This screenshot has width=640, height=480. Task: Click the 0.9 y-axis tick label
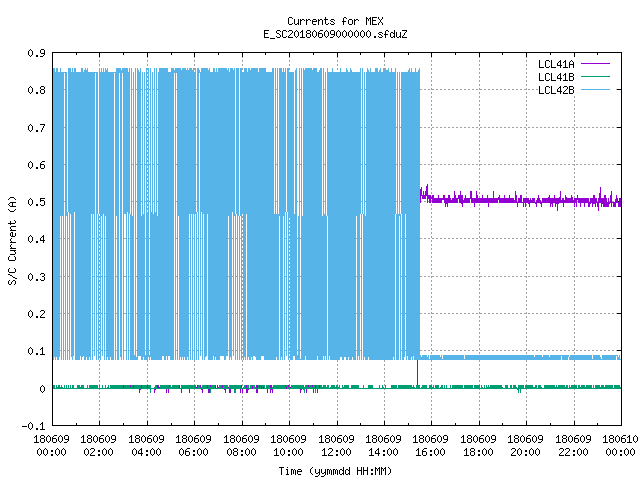[x=36, y=53]
